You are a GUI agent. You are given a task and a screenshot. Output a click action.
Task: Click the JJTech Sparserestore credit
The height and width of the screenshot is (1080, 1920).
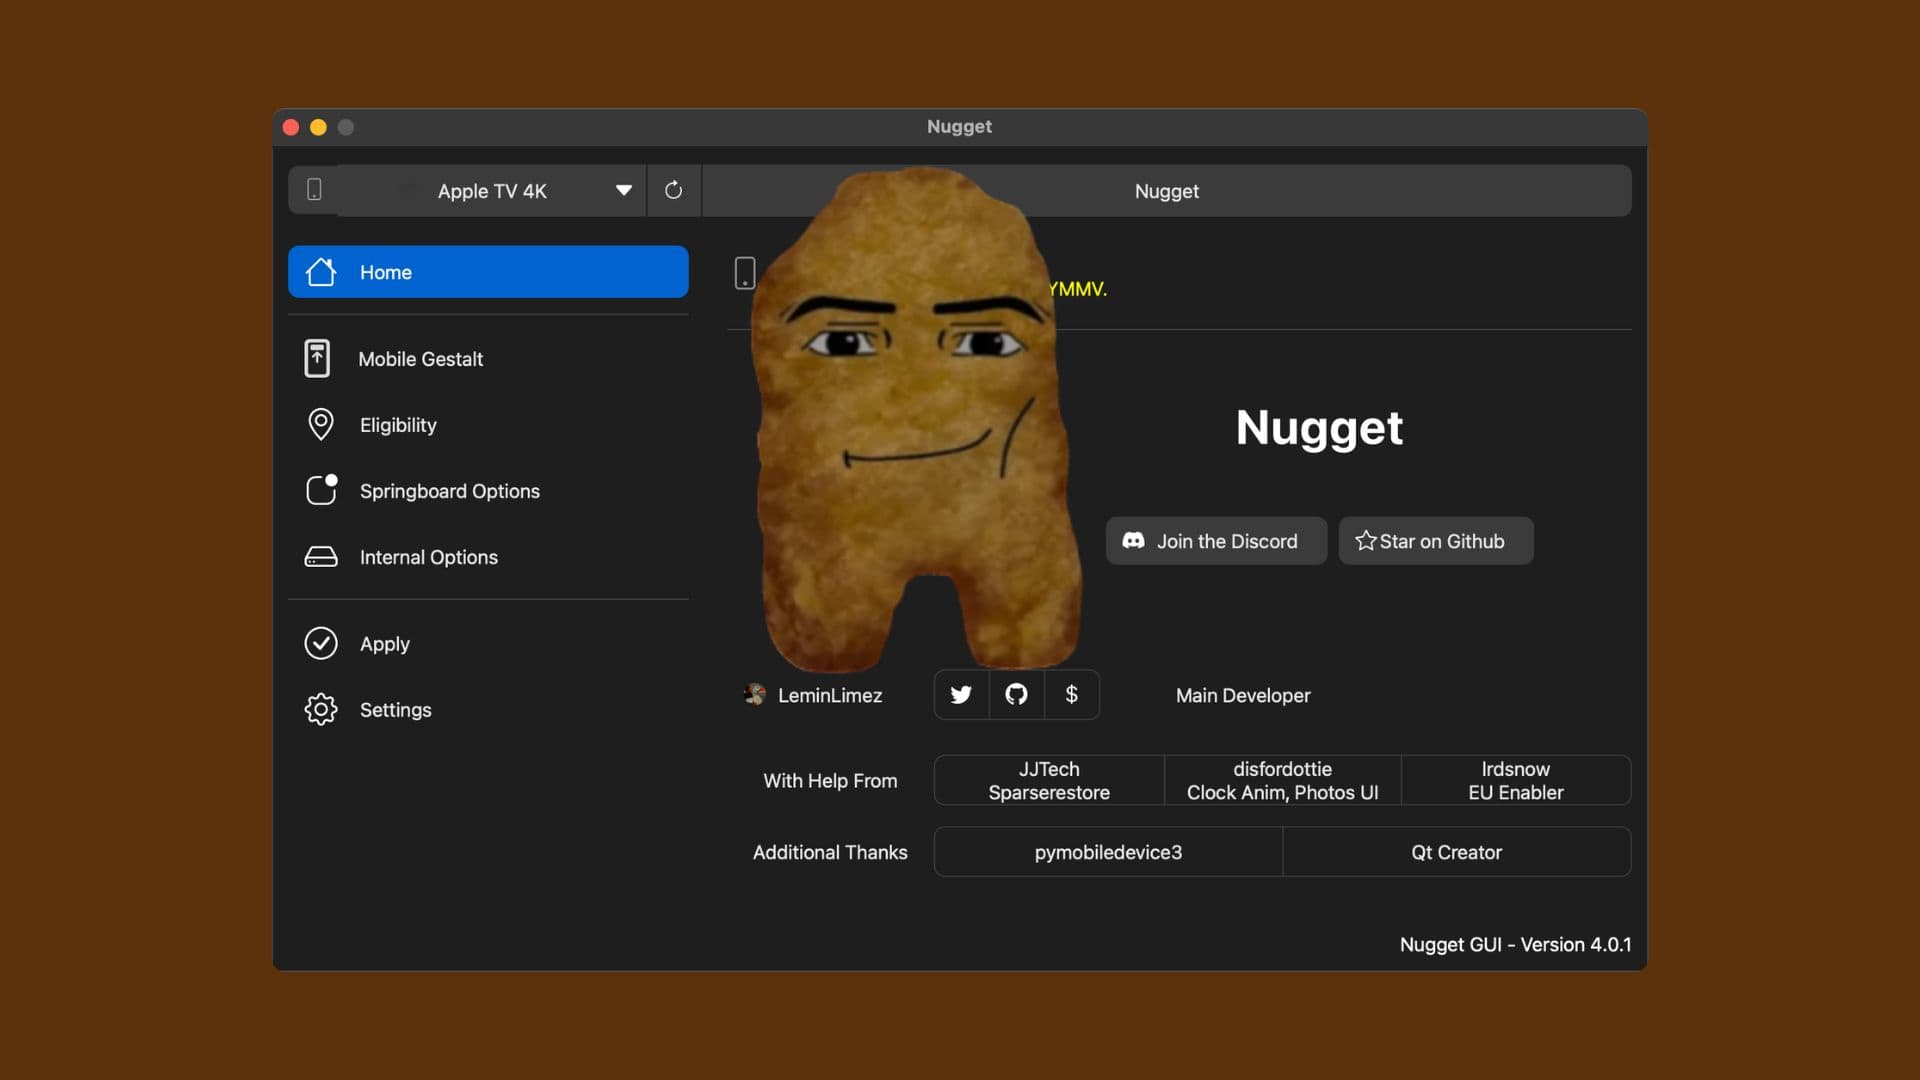[1048, 780]
